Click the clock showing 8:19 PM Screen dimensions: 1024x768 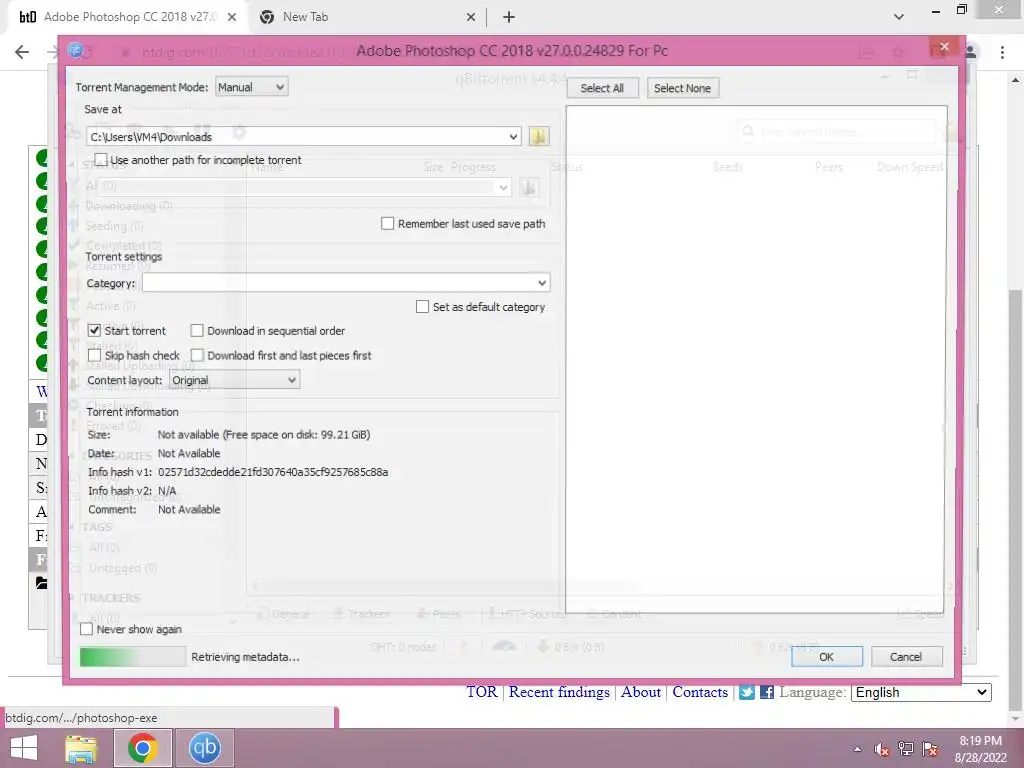(980, 741)
